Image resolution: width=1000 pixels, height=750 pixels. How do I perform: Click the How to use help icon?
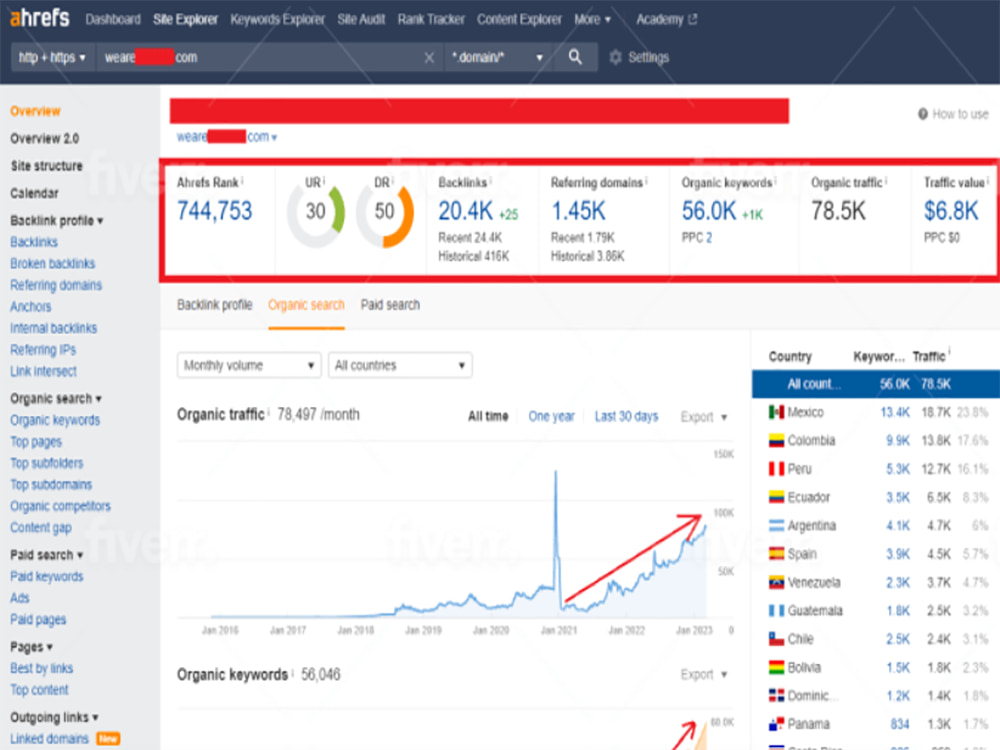[x=923, y=114]
